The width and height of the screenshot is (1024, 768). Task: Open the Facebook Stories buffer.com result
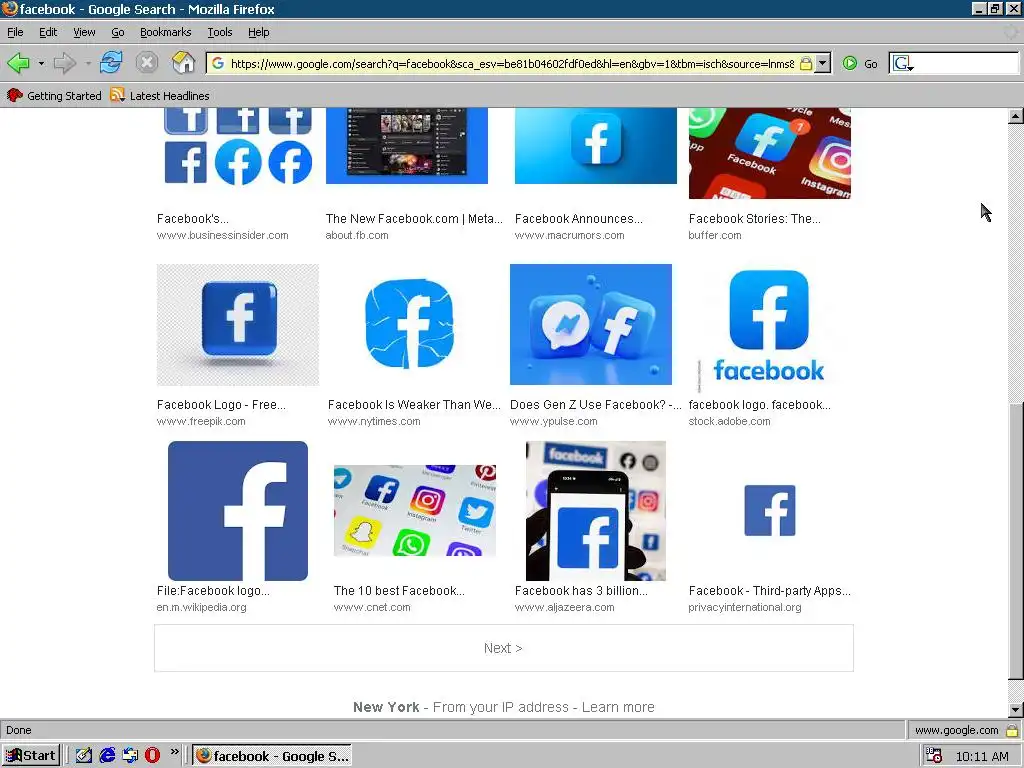click(x=754, y=219)
